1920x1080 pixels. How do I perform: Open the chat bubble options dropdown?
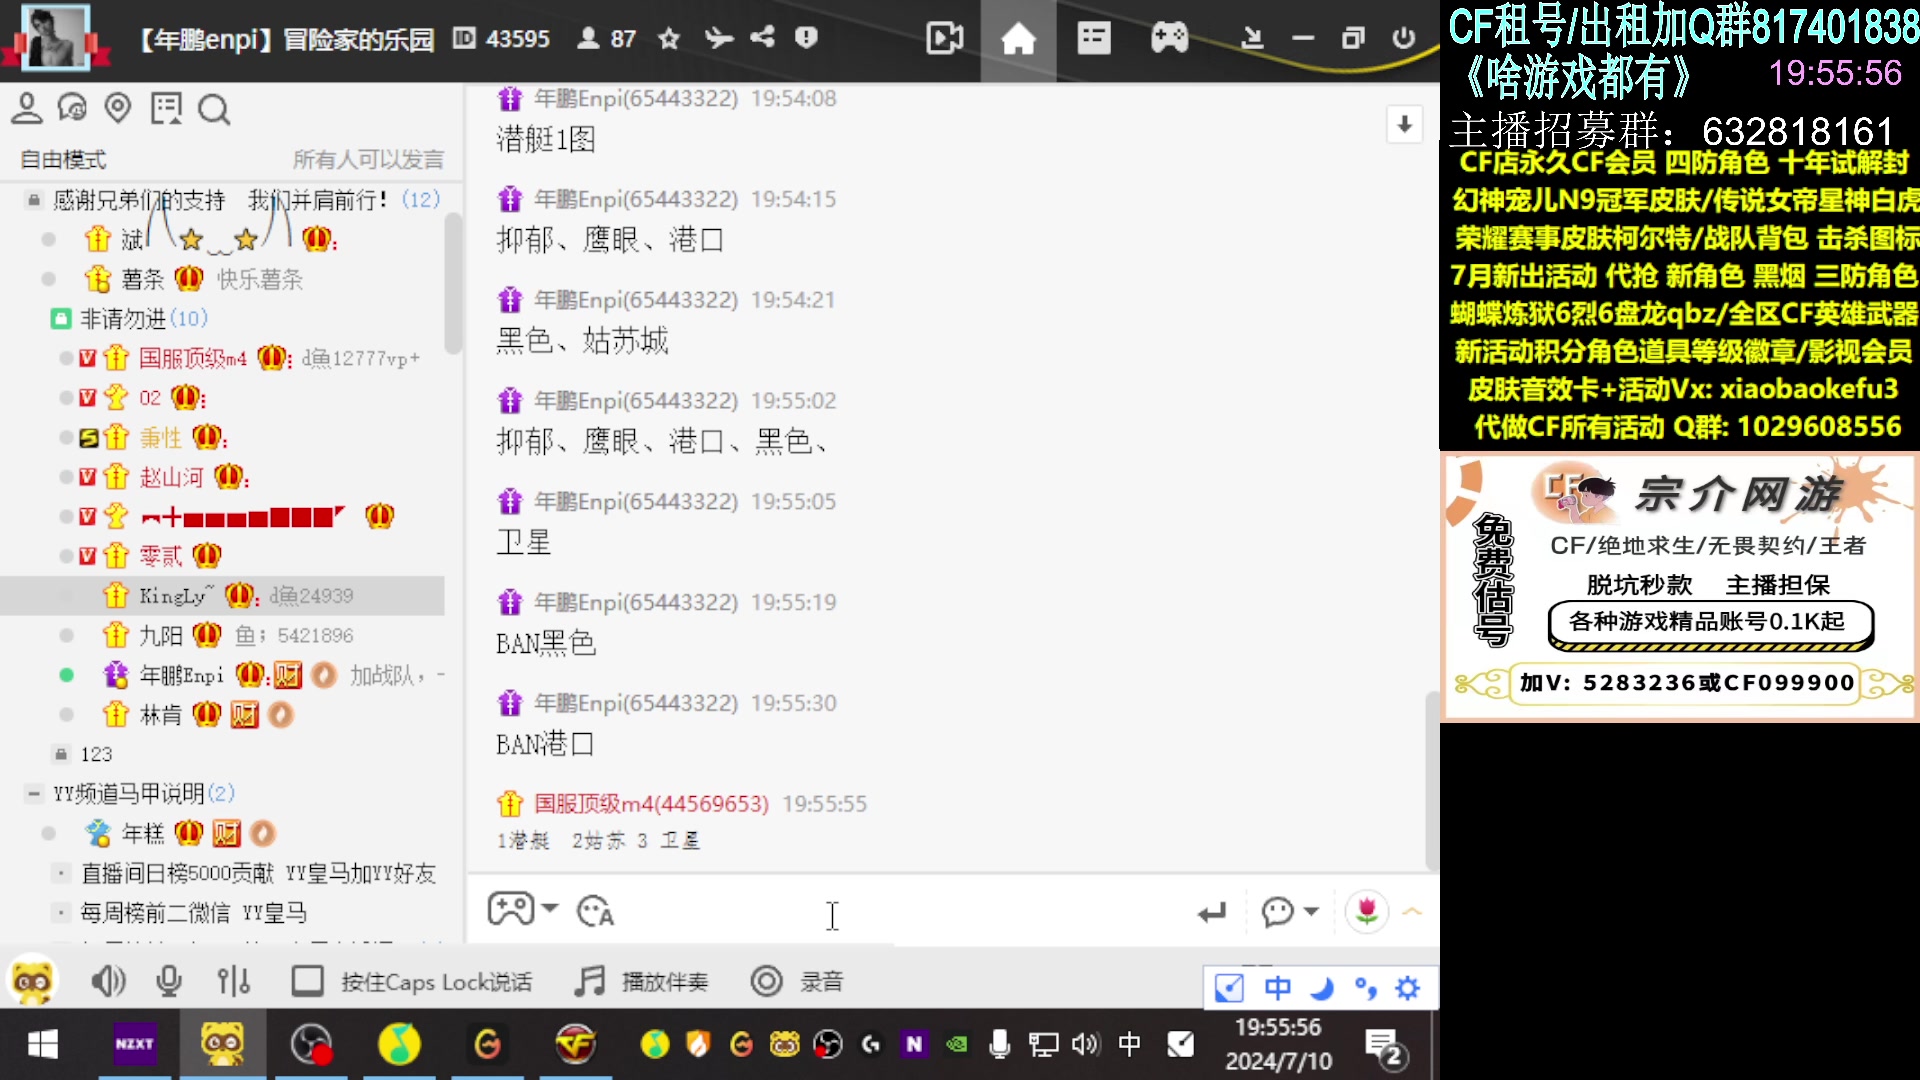[1289, 911]
